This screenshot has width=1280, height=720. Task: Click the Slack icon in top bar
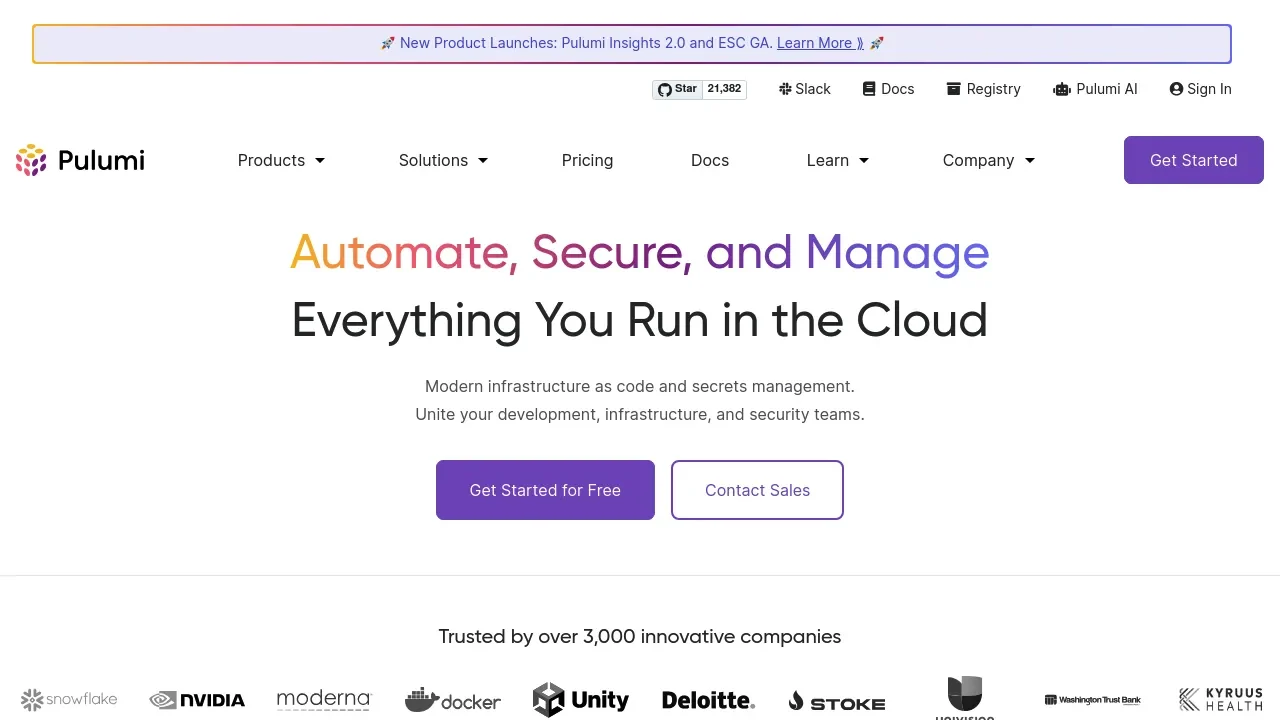tap(785, 89)
